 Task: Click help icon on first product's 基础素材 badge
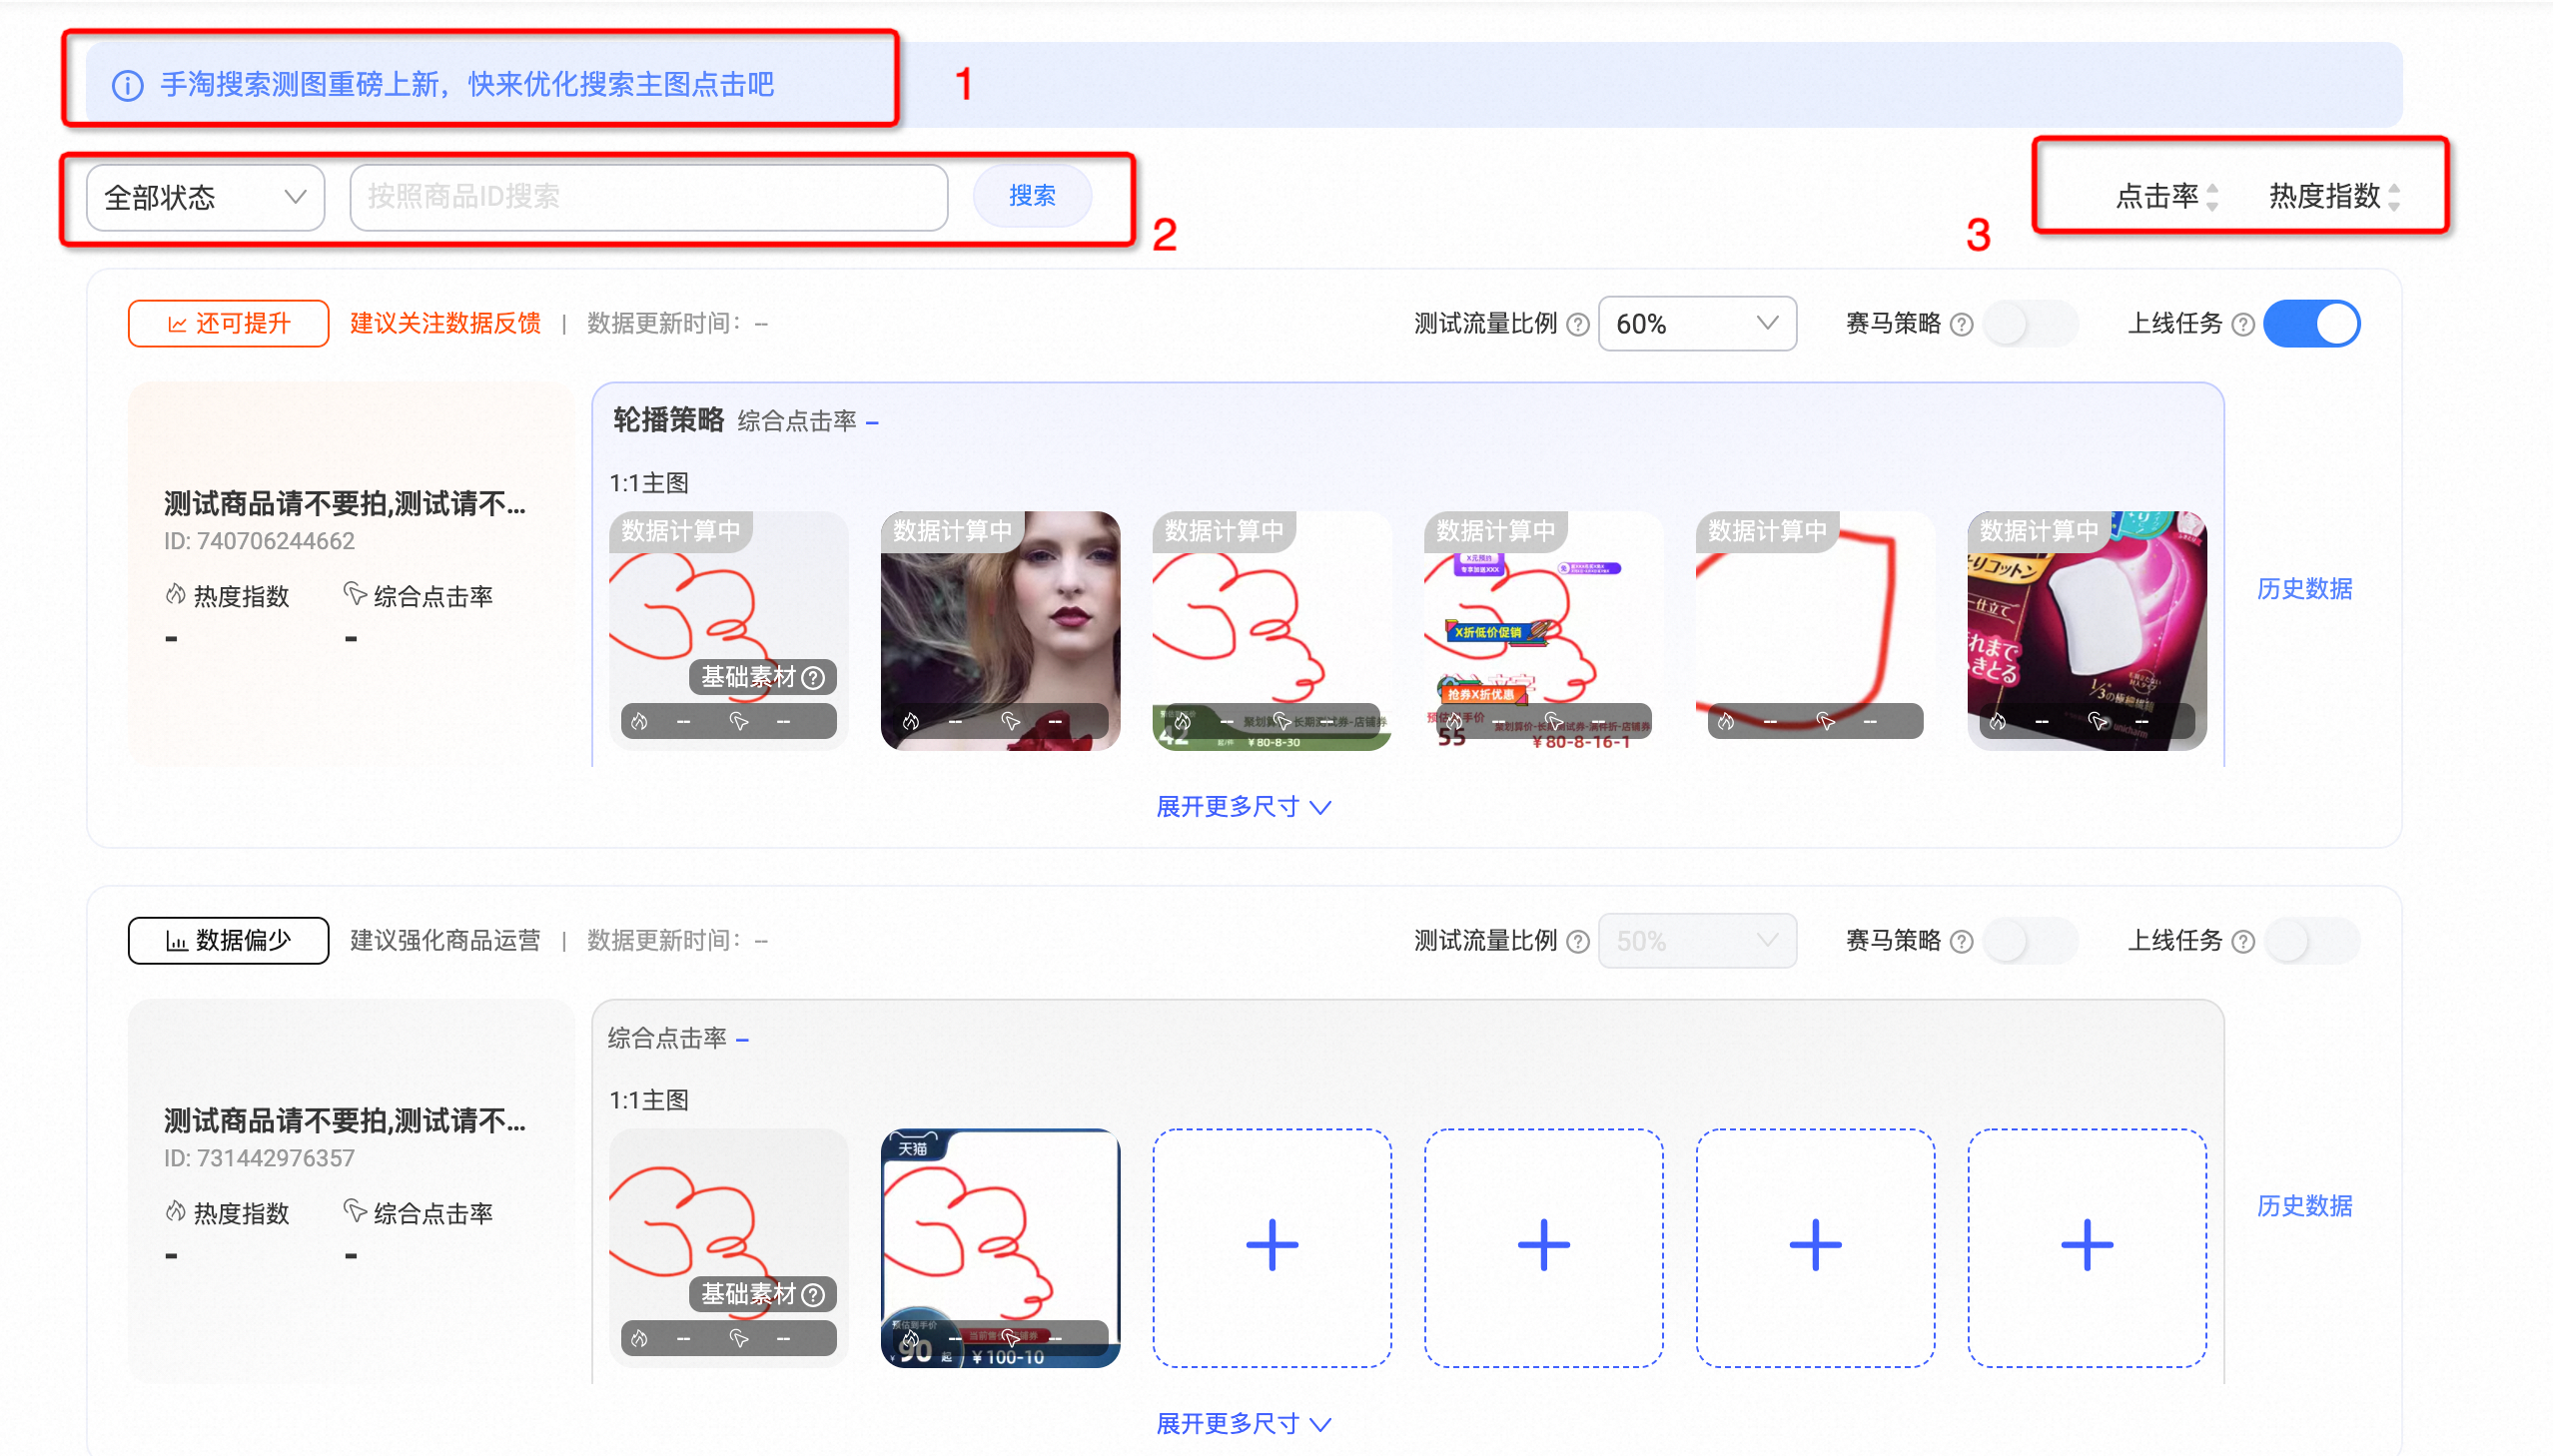pos(814,678)
